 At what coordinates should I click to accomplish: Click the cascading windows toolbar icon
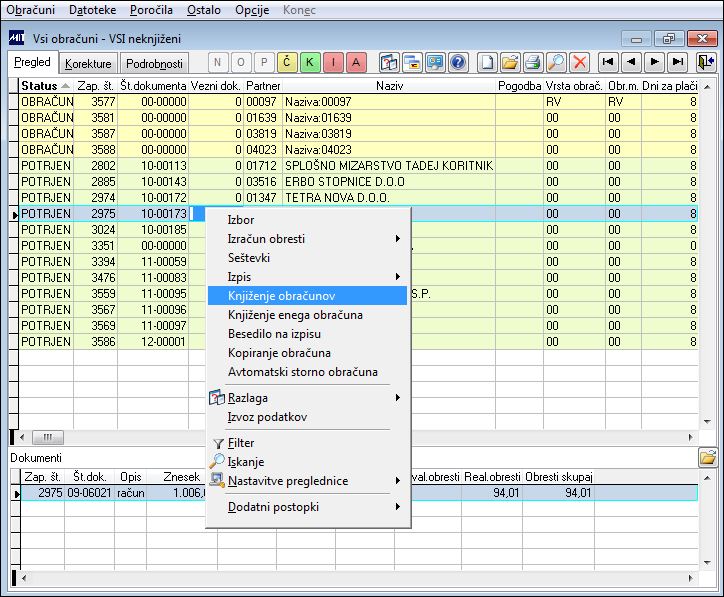pyautogui.click(x=412, y=62)
